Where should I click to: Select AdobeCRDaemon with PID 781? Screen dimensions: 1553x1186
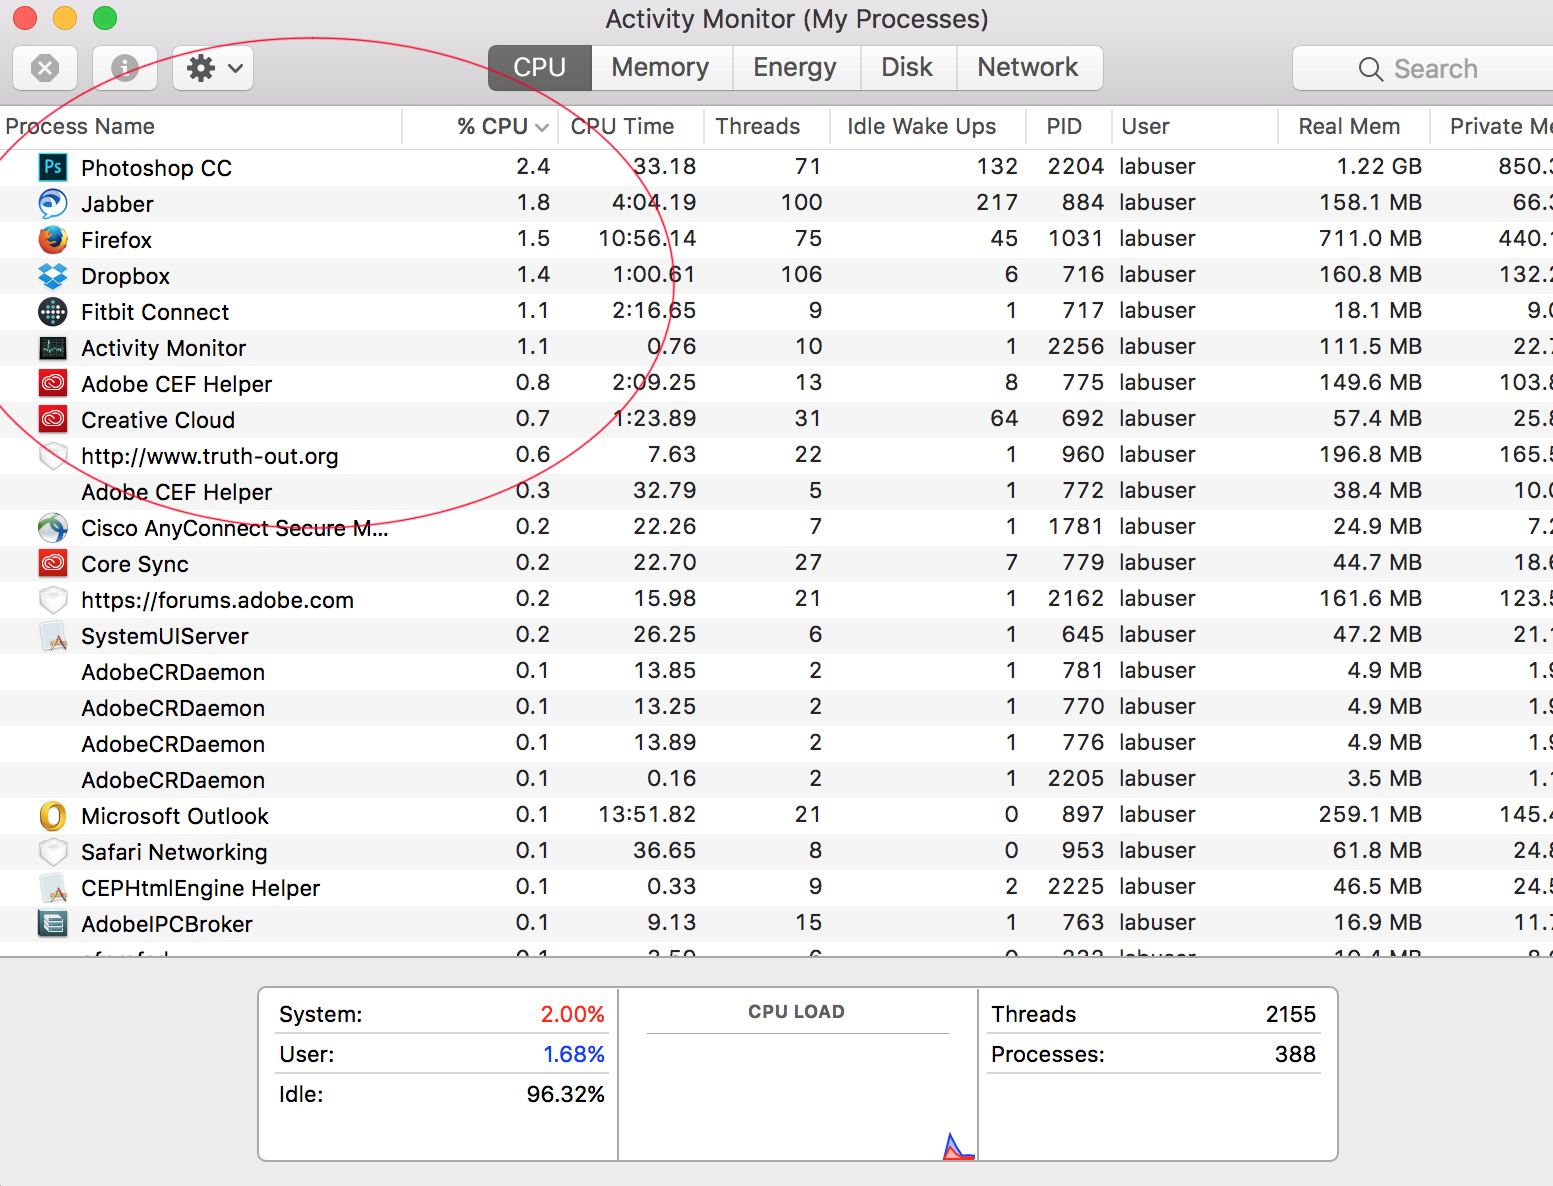pyautogui.click(x=173, y=672)
